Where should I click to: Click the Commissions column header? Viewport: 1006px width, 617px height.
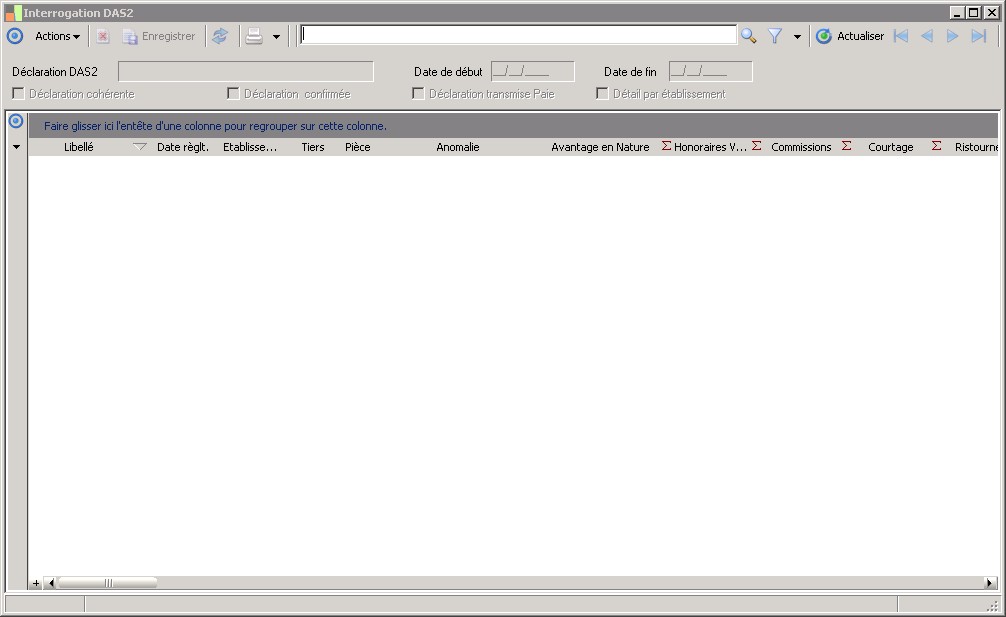801,147
